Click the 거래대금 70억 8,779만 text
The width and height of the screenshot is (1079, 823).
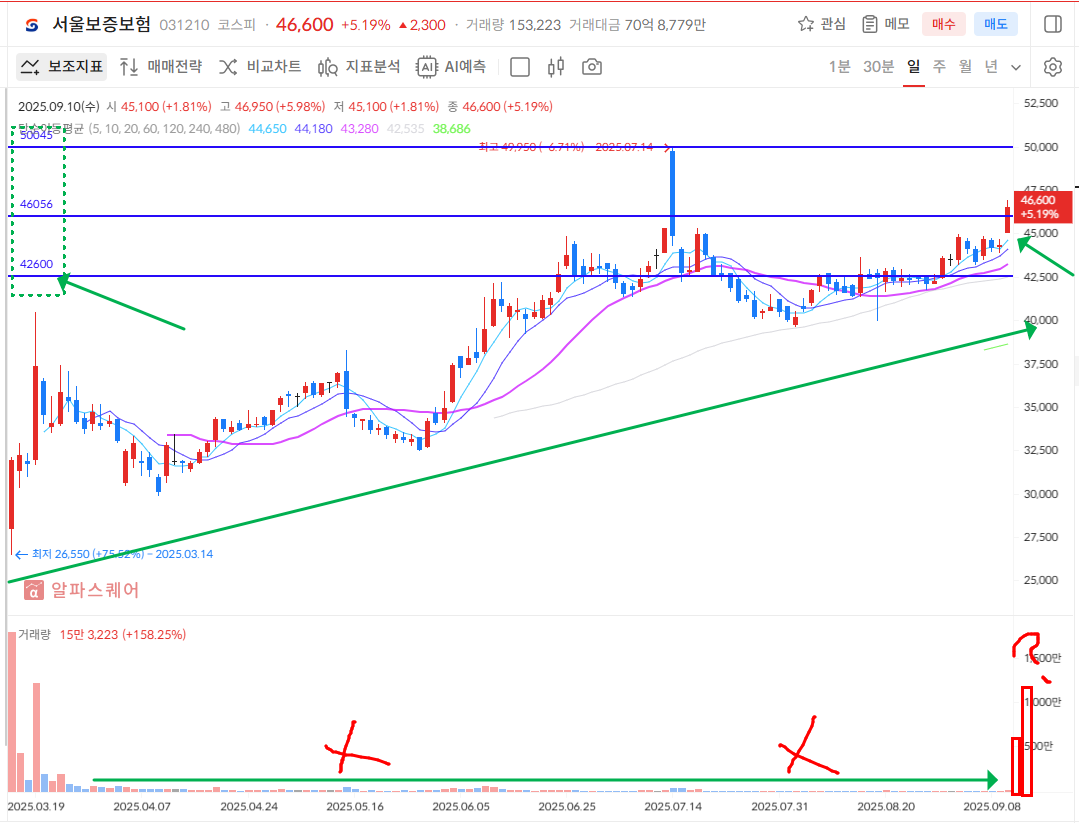637,25
